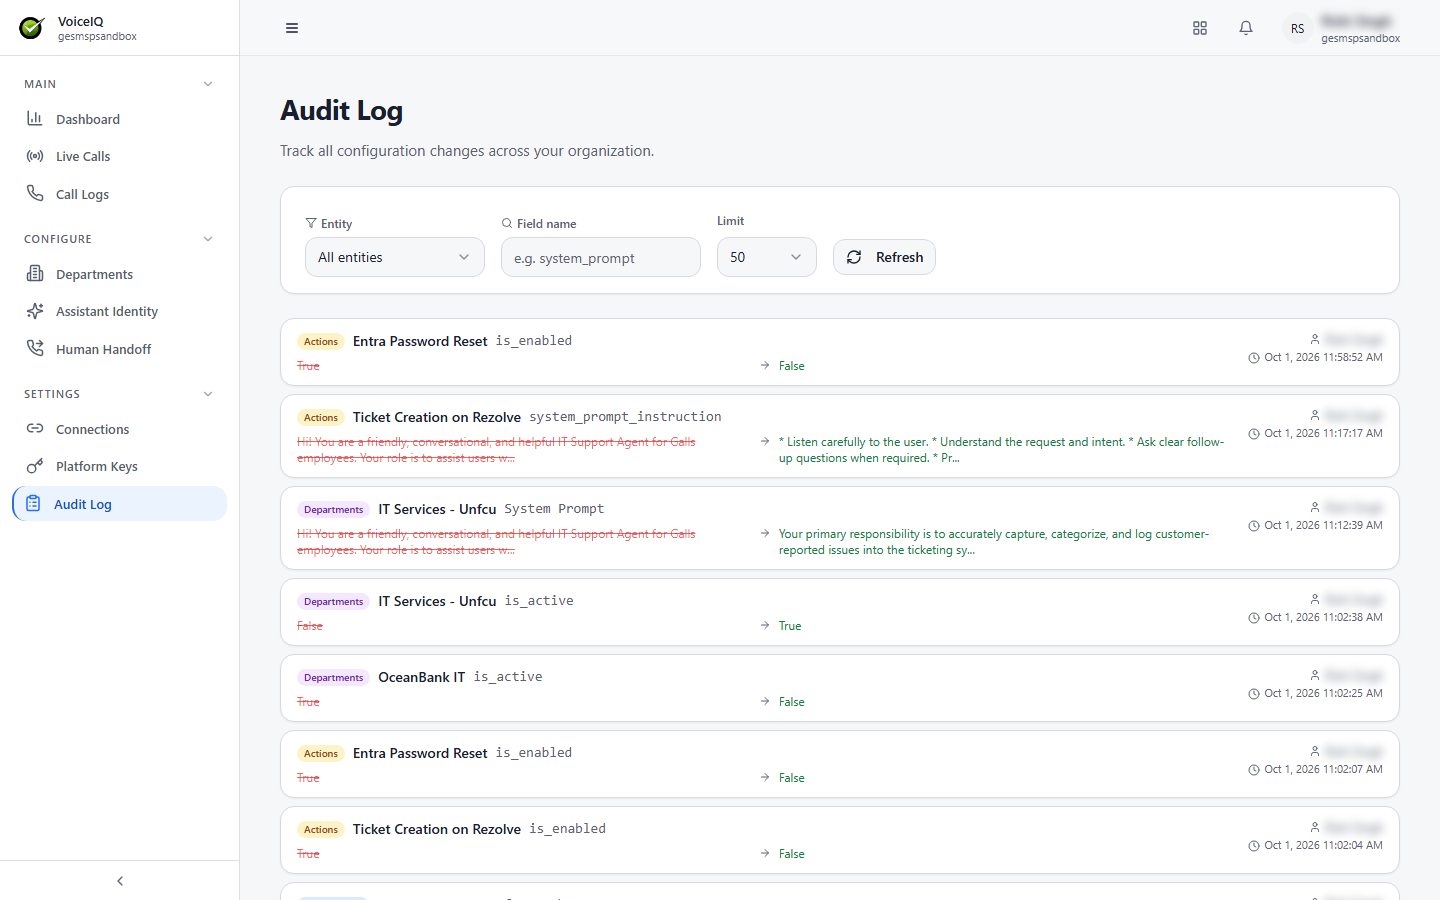Click new value 'True' in IT Services entry
This screenshot has height=900, width=1440.
coord(790,626)
